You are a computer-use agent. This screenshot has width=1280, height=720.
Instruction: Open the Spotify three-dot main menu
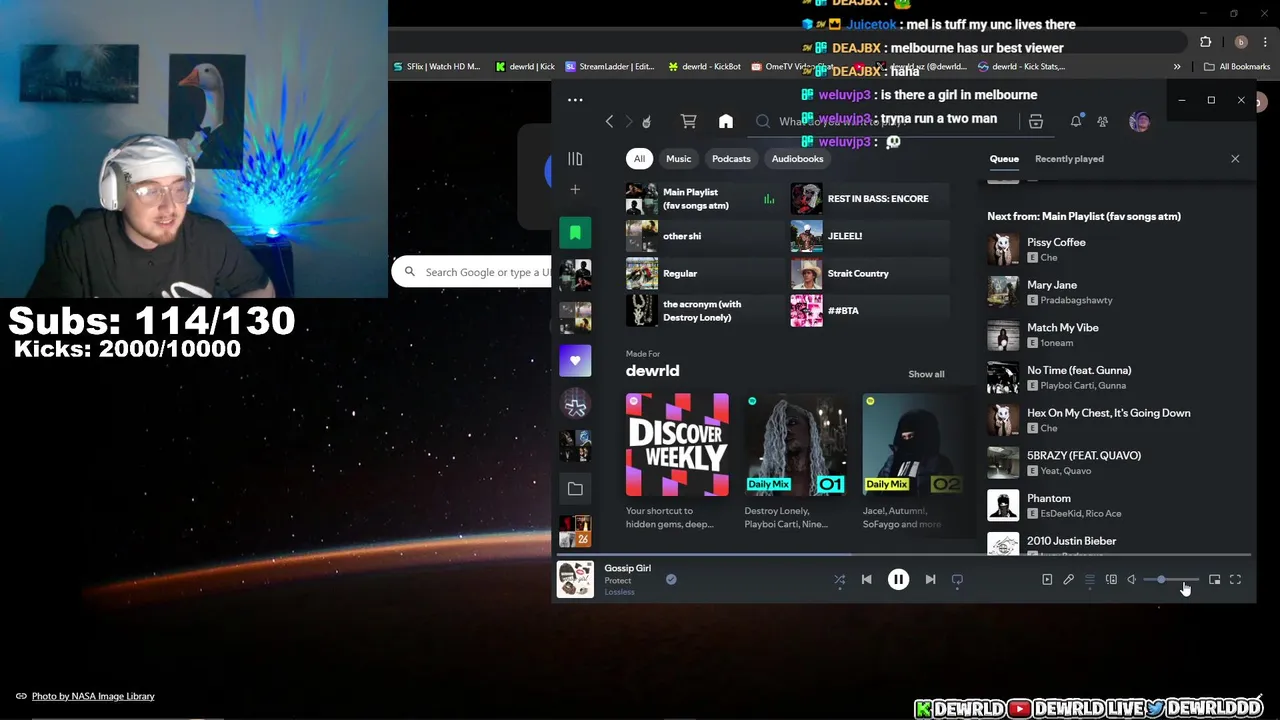575,100
